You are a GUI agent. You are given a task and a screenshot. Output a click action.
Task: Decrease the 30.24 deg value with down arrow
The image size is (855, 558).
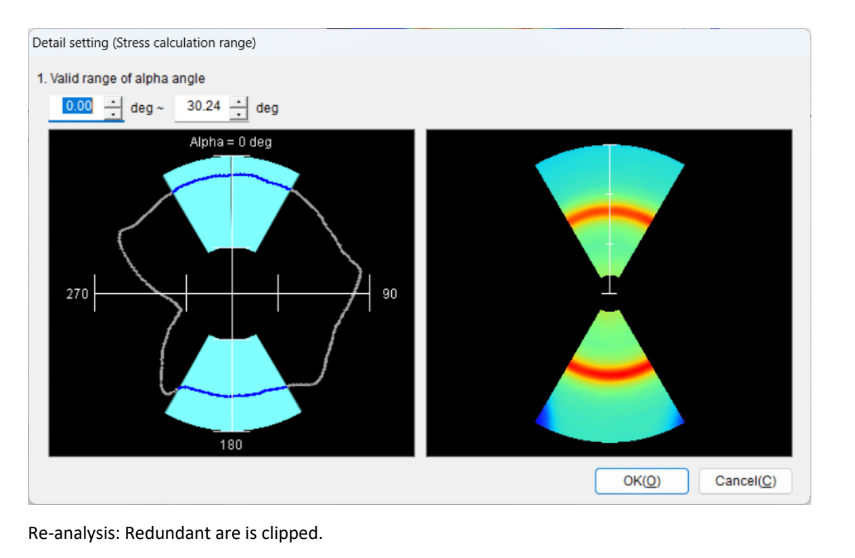tap(239, 113)
